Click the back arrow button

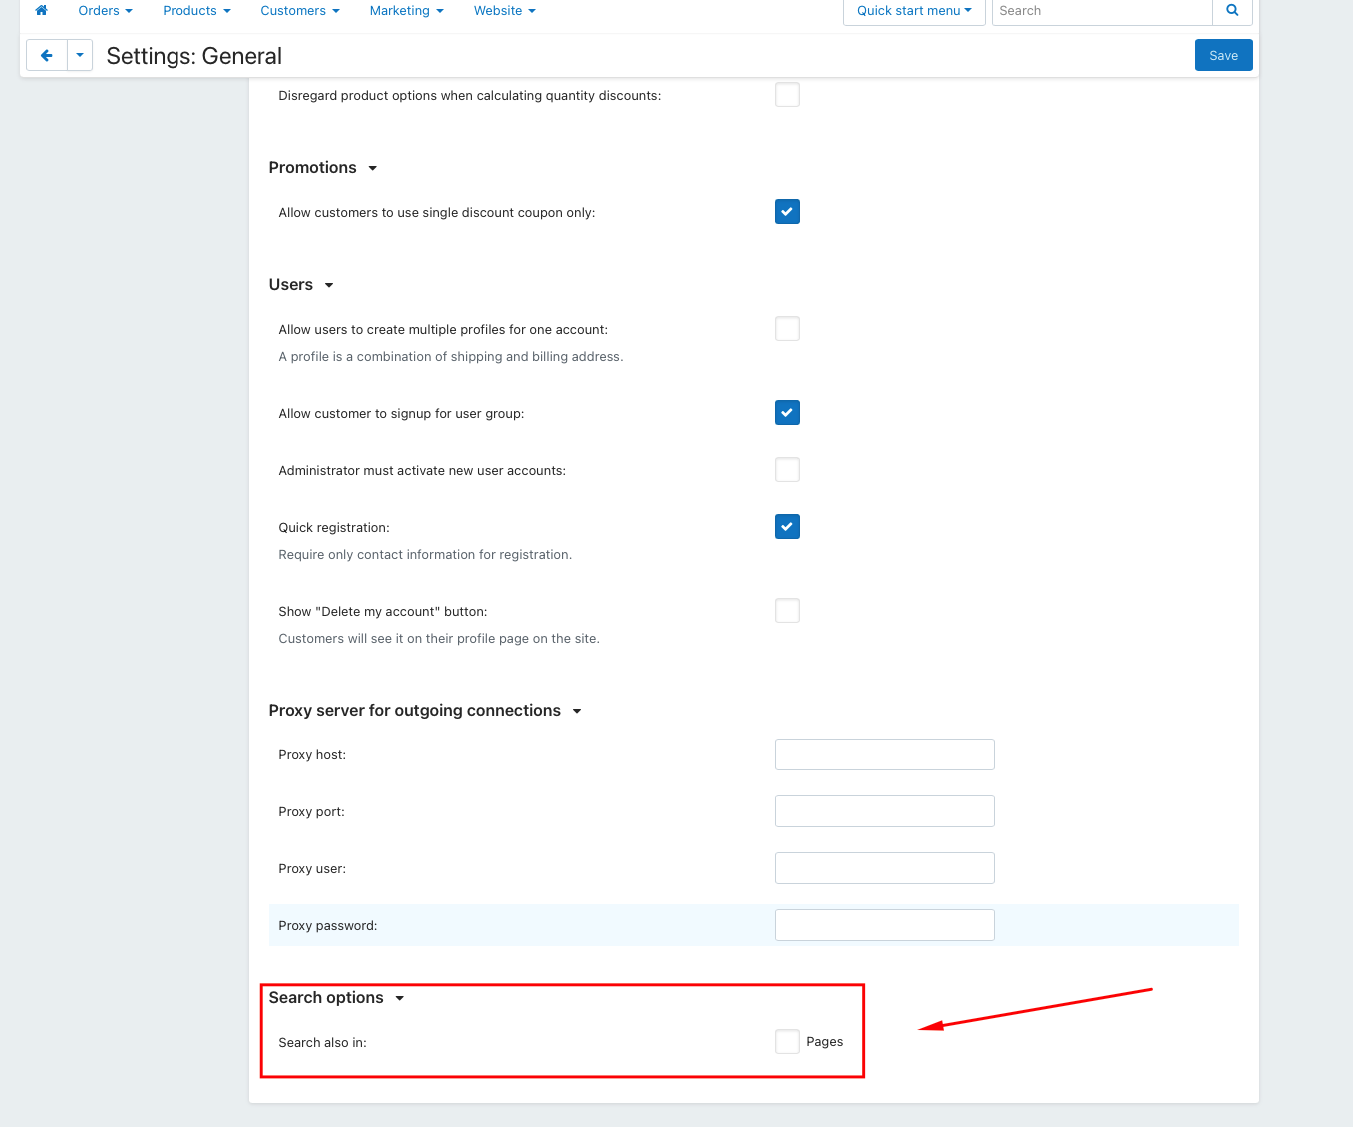47,56
